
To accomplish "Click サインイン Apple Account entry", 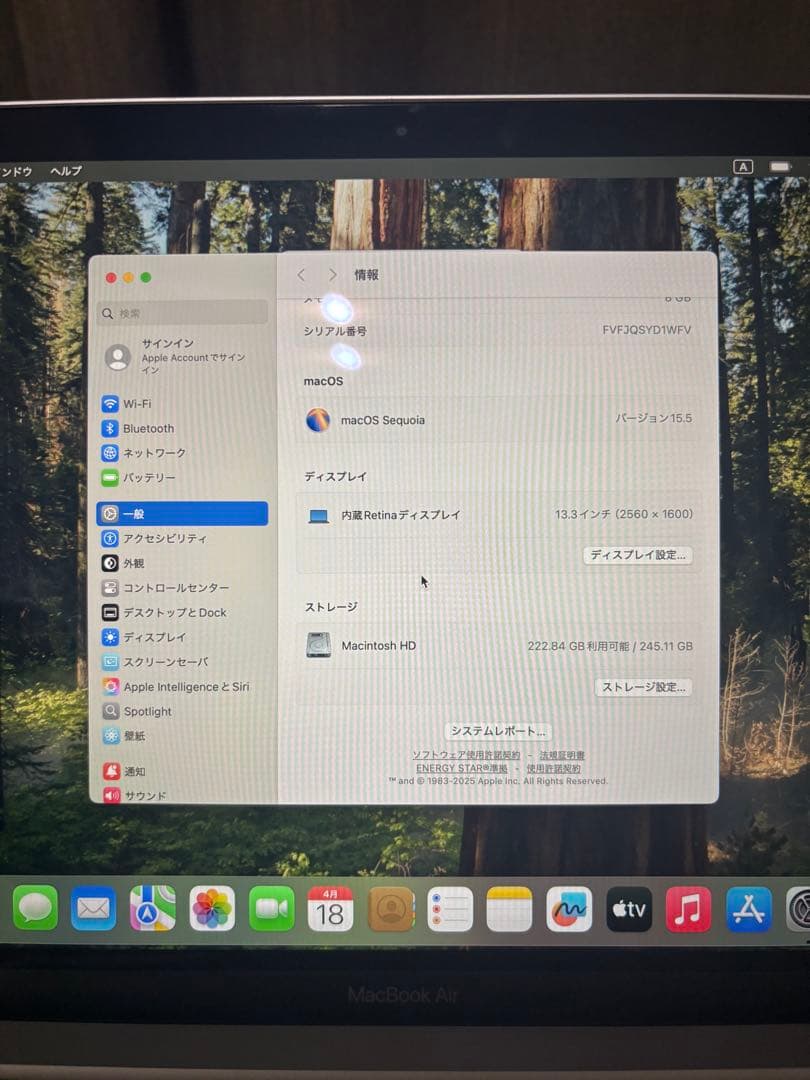I will pyautogui.click(x=182, y=357).
